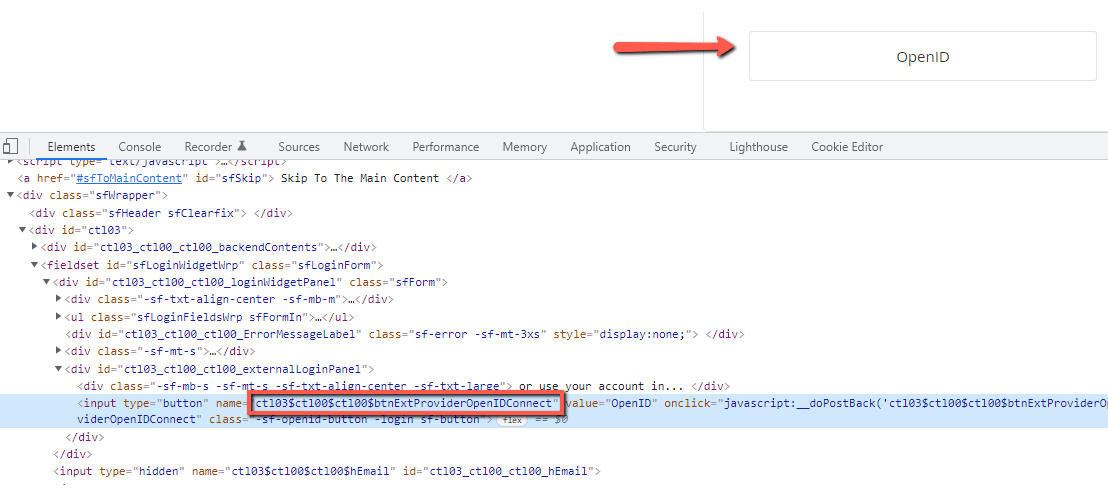Image resolution: width=1108 pixels, height=503 pixels.
Task: Open the Recorder tab
Action: (215, 147)
